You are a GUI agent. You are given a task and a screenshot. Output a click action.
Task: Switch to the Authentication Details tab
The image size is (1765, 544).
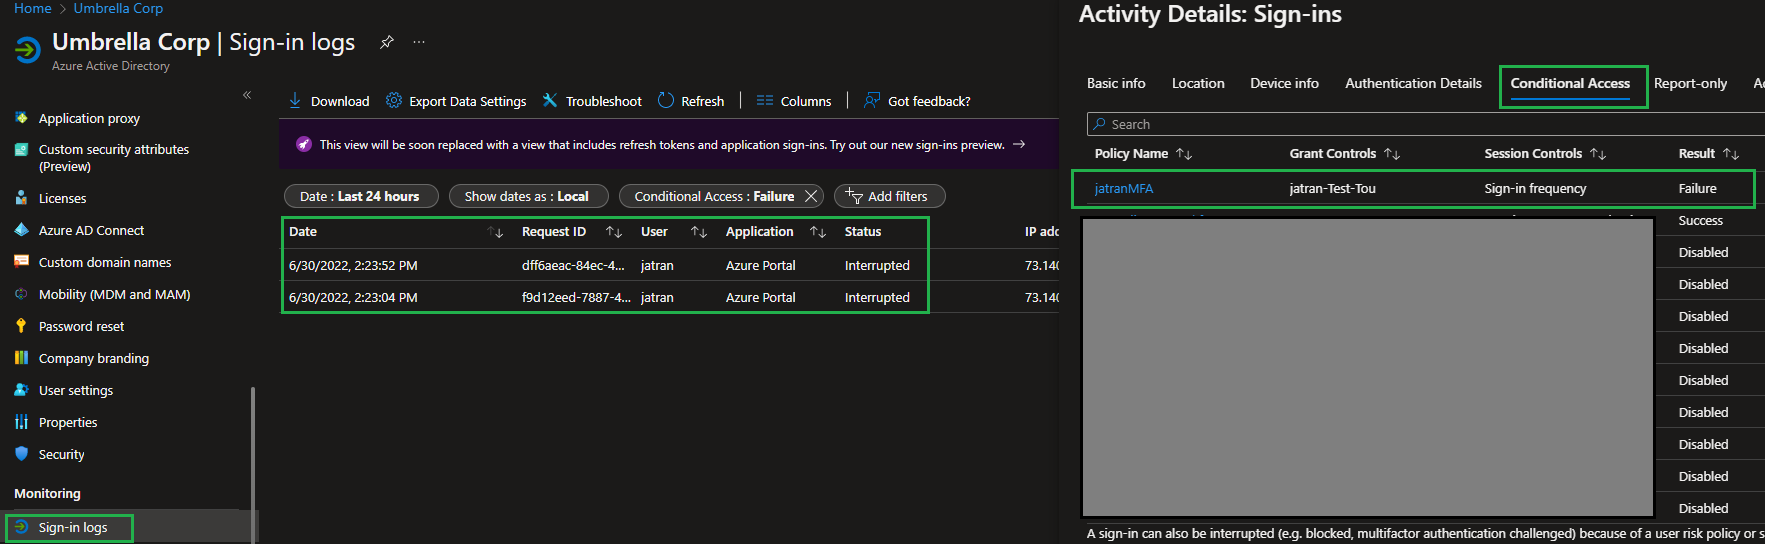1413,83
